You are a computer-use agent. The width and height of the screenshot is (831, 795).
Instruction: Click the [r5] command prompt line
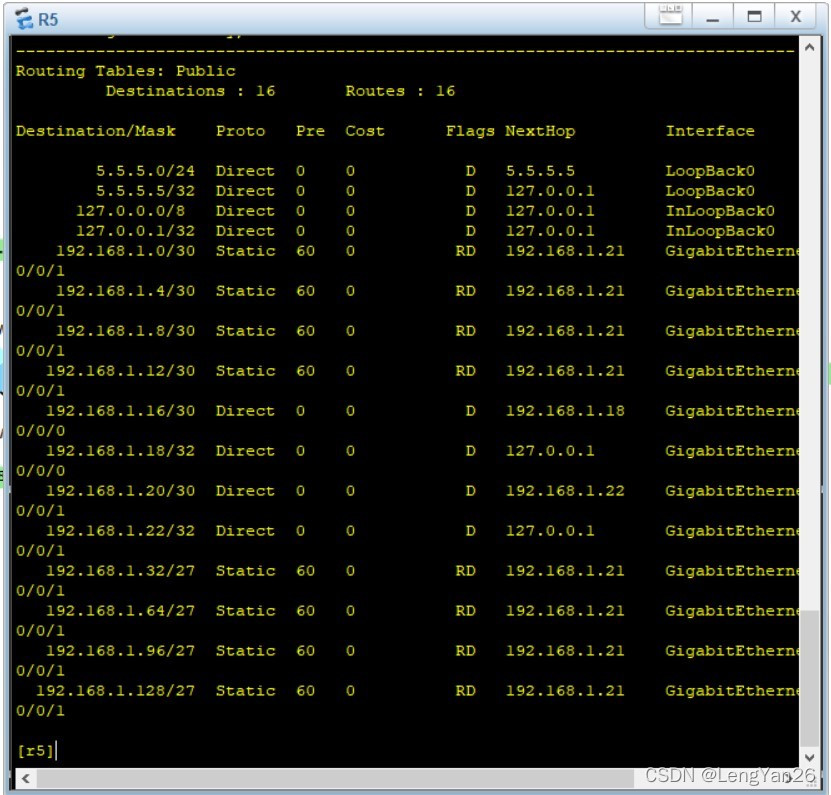pyautogui.click(x=36, y=750)
